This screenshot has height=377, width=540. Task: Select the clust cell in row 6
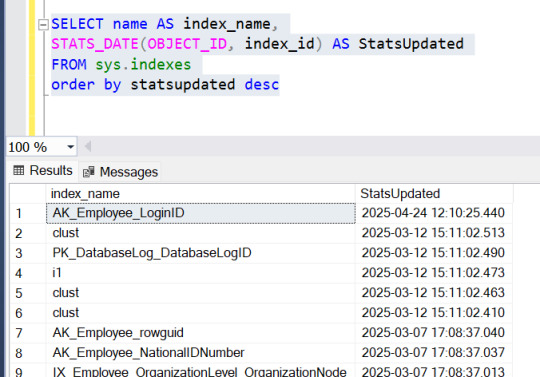200,313
